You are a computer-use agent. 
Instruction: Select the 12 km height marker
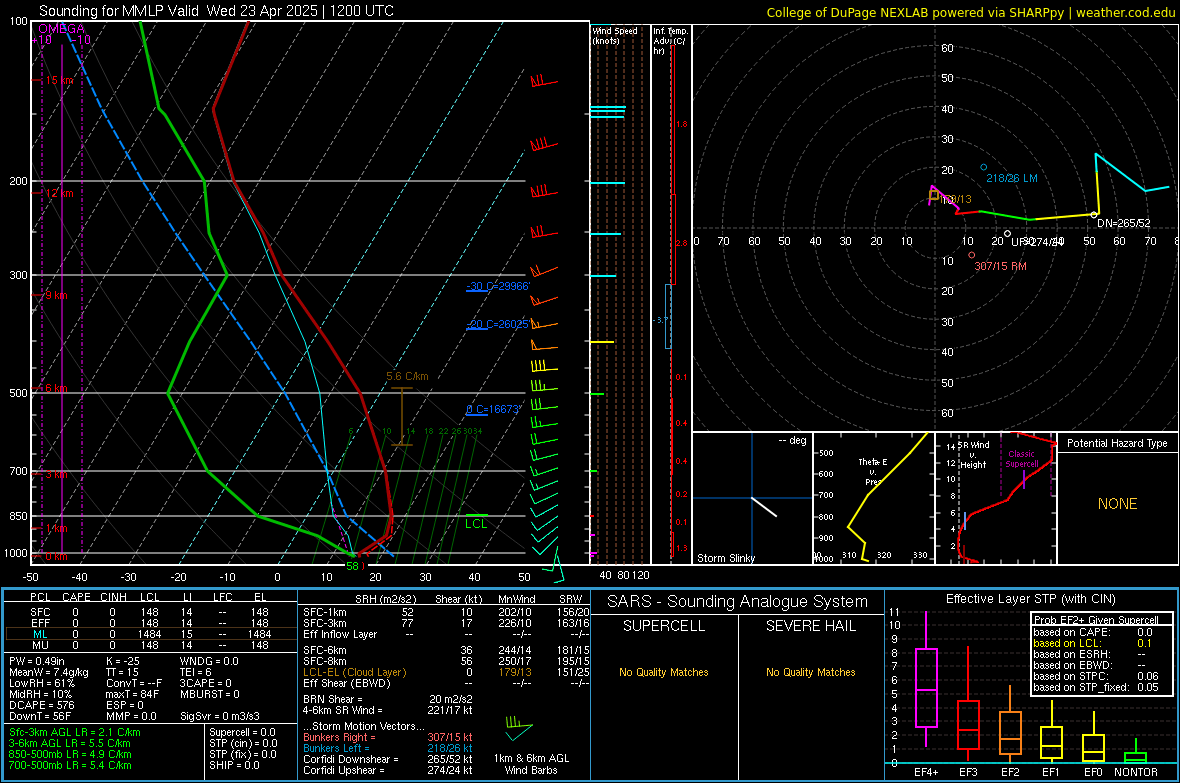(x=59, y=193)
